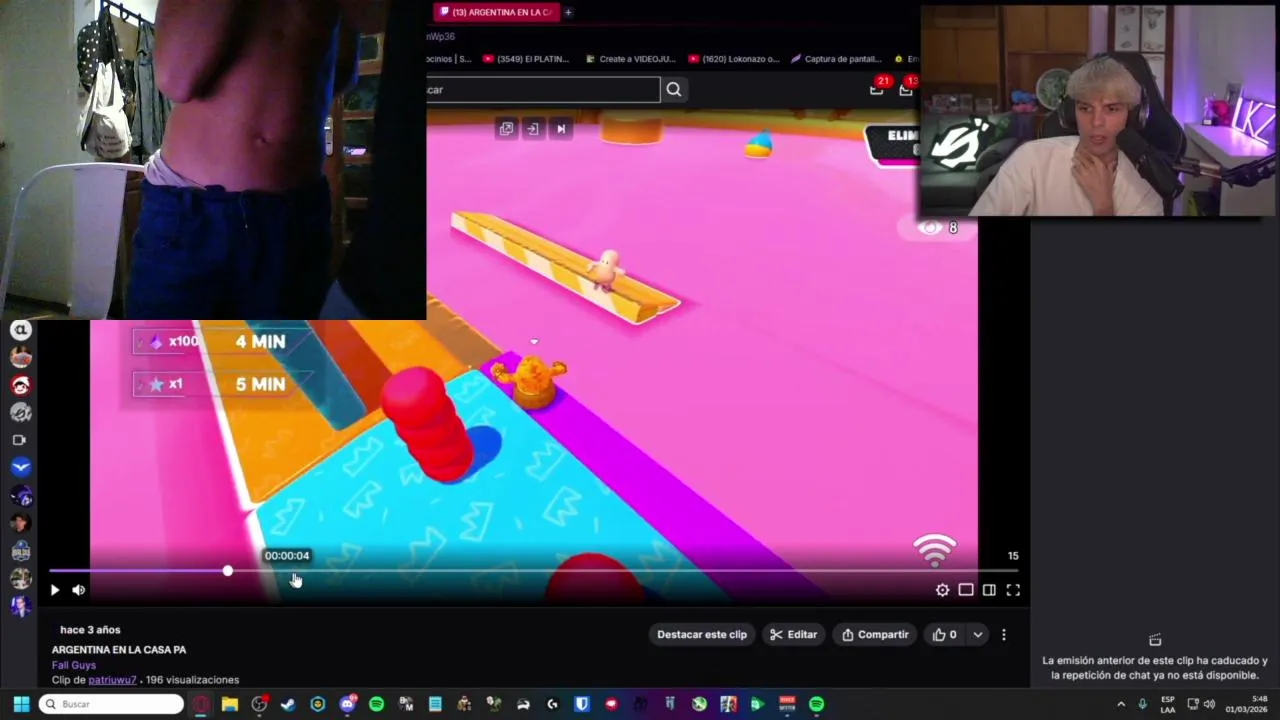Click the microphone icon in system tray
The image size is (1280, 720).
click(x=1143, y=704)
